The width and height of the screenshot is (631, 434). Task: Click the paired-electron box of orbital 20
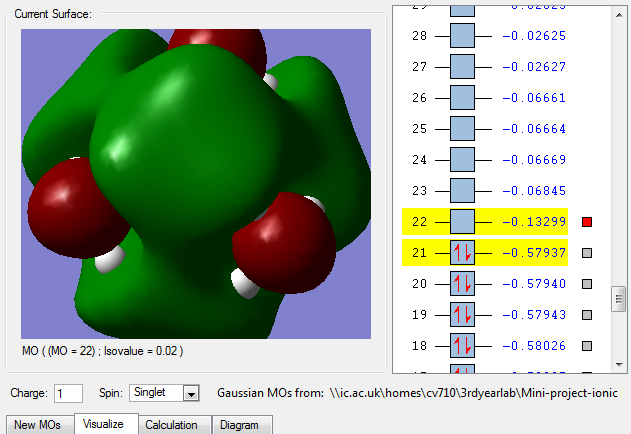(x=462, y=284)
